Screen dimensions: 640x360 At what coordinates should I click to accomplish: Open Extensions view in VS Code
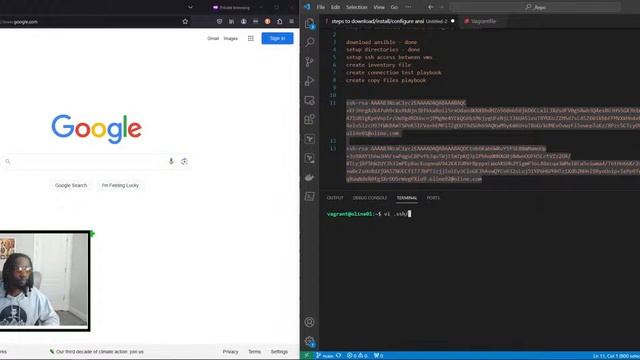310,119
